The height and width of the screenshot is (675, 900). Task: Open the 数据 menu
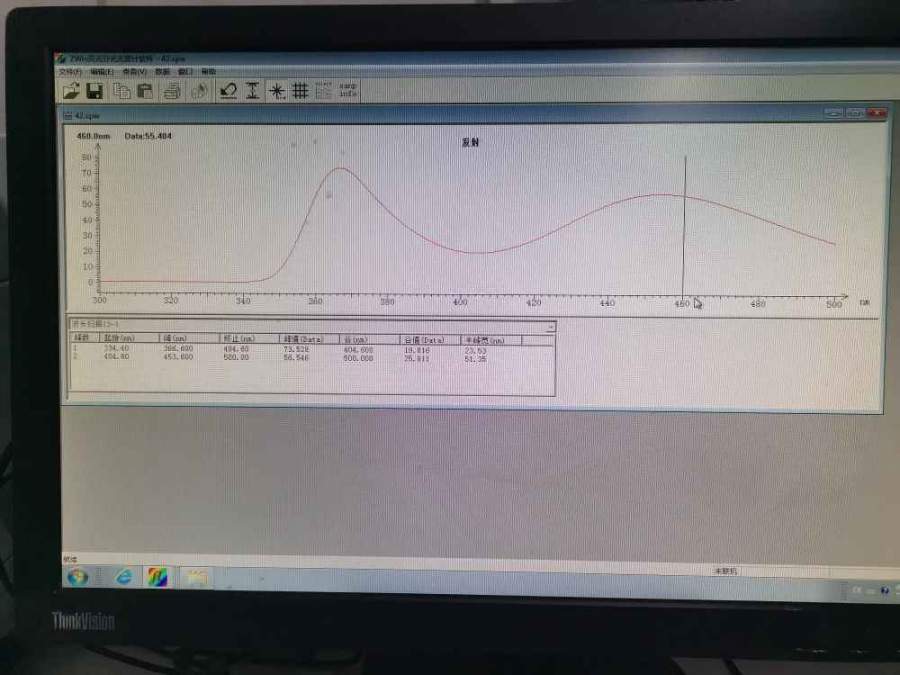pos(162,72)
